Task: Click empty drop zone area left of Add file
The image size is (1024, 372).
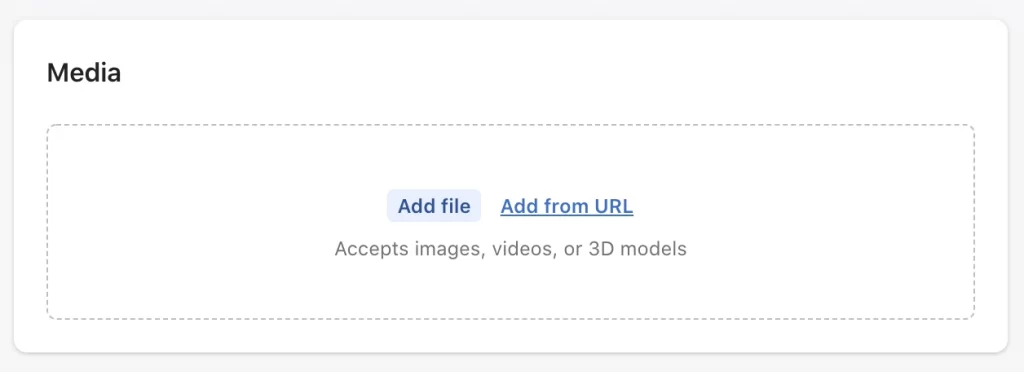Action: pyautogui.click(x=216, y=206)
